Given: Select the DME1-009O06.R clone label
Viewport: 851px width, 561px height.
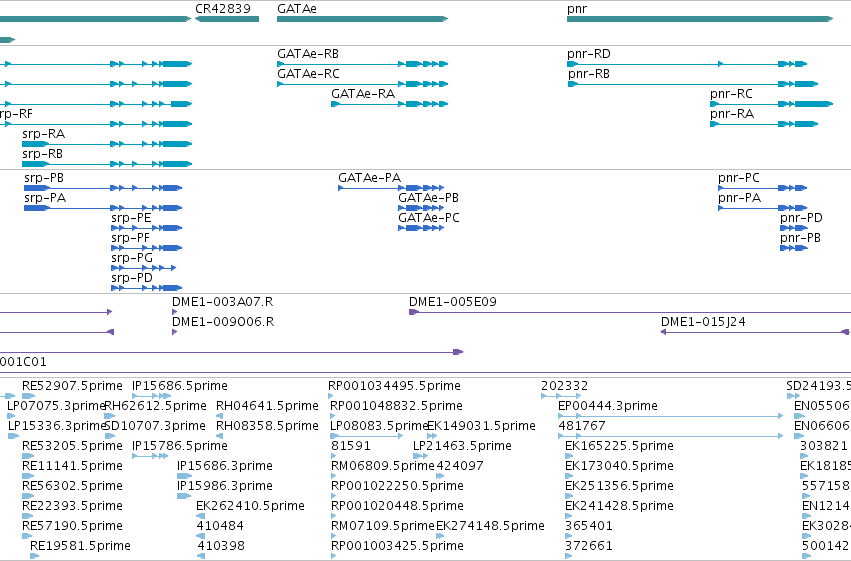Looking at the screenshot, I should click(223, 322).
